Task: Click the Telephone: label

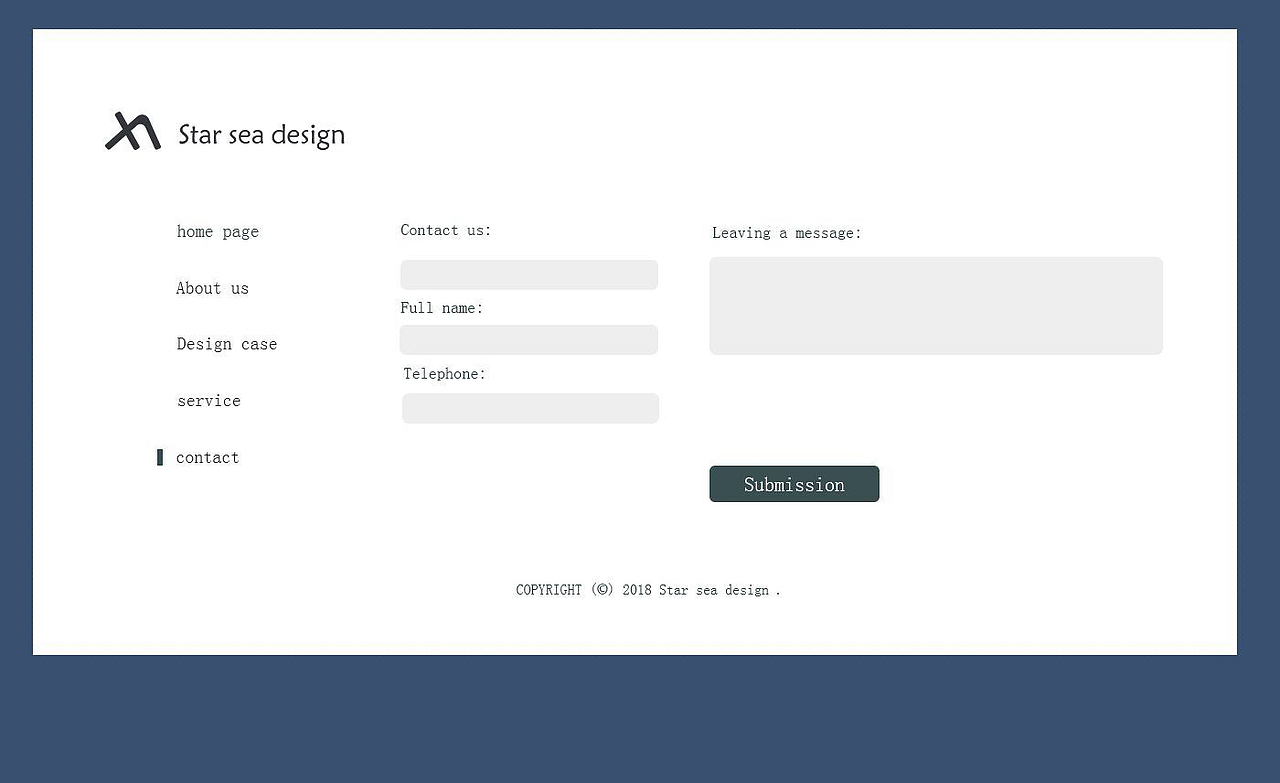Action: 445,374
